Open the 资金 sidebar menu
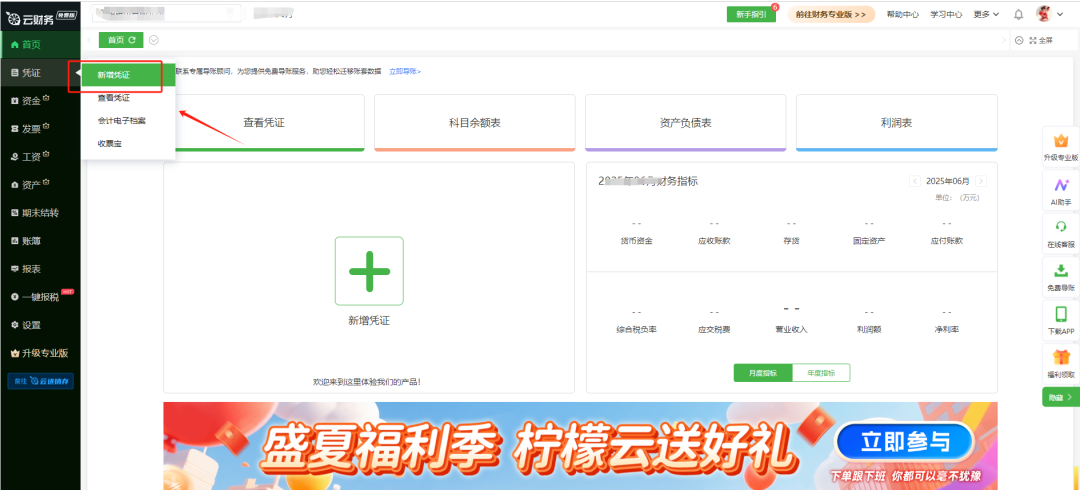 point(40,101)
